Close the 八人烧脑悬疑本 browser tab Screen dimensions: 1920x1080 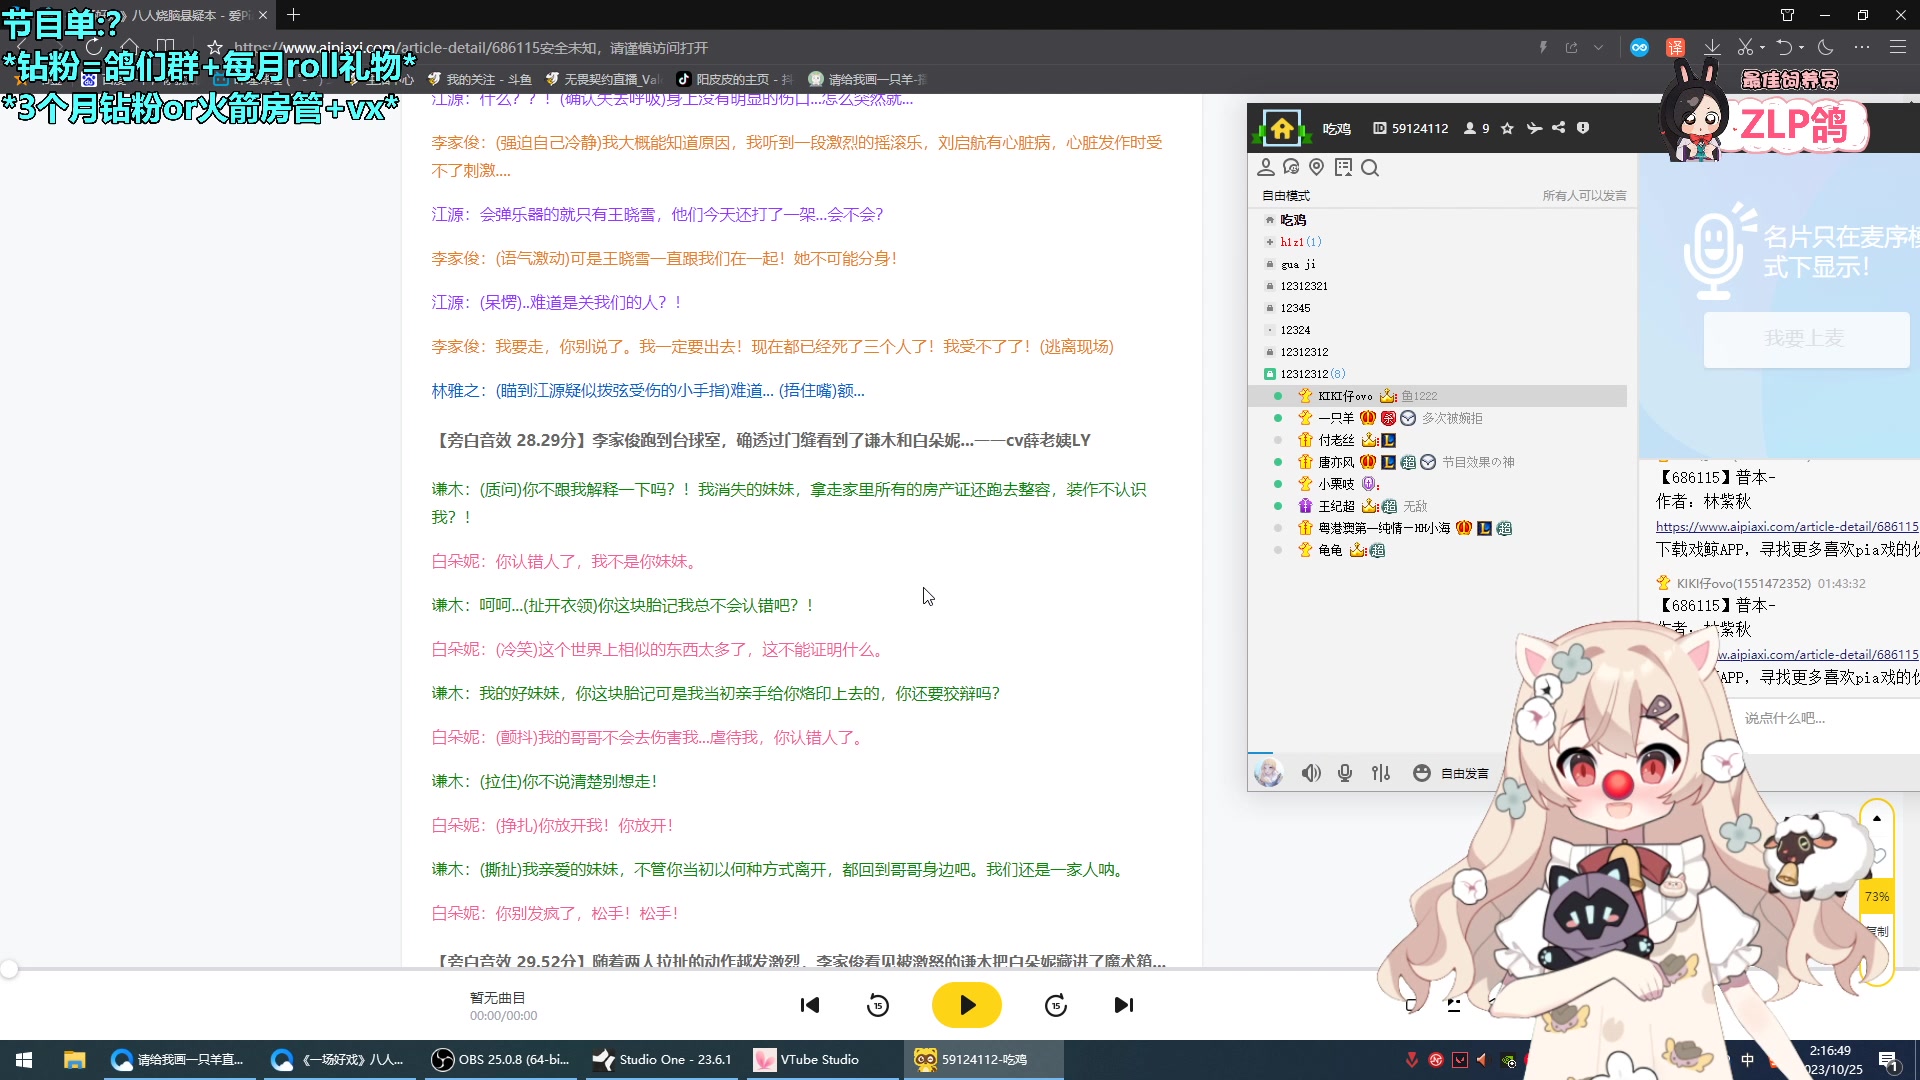(x=263, y=15)
